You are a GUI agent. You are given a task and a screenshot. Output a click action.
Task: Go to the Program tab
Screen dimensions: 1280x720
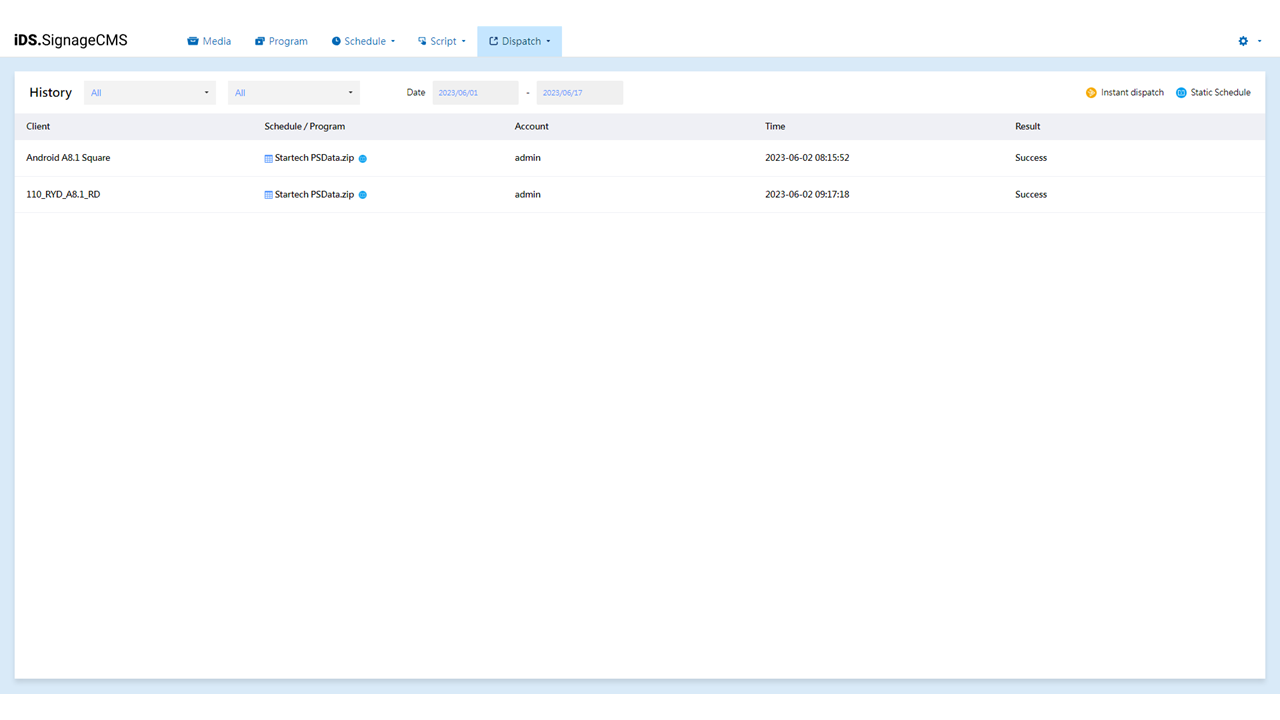(281, 41)
